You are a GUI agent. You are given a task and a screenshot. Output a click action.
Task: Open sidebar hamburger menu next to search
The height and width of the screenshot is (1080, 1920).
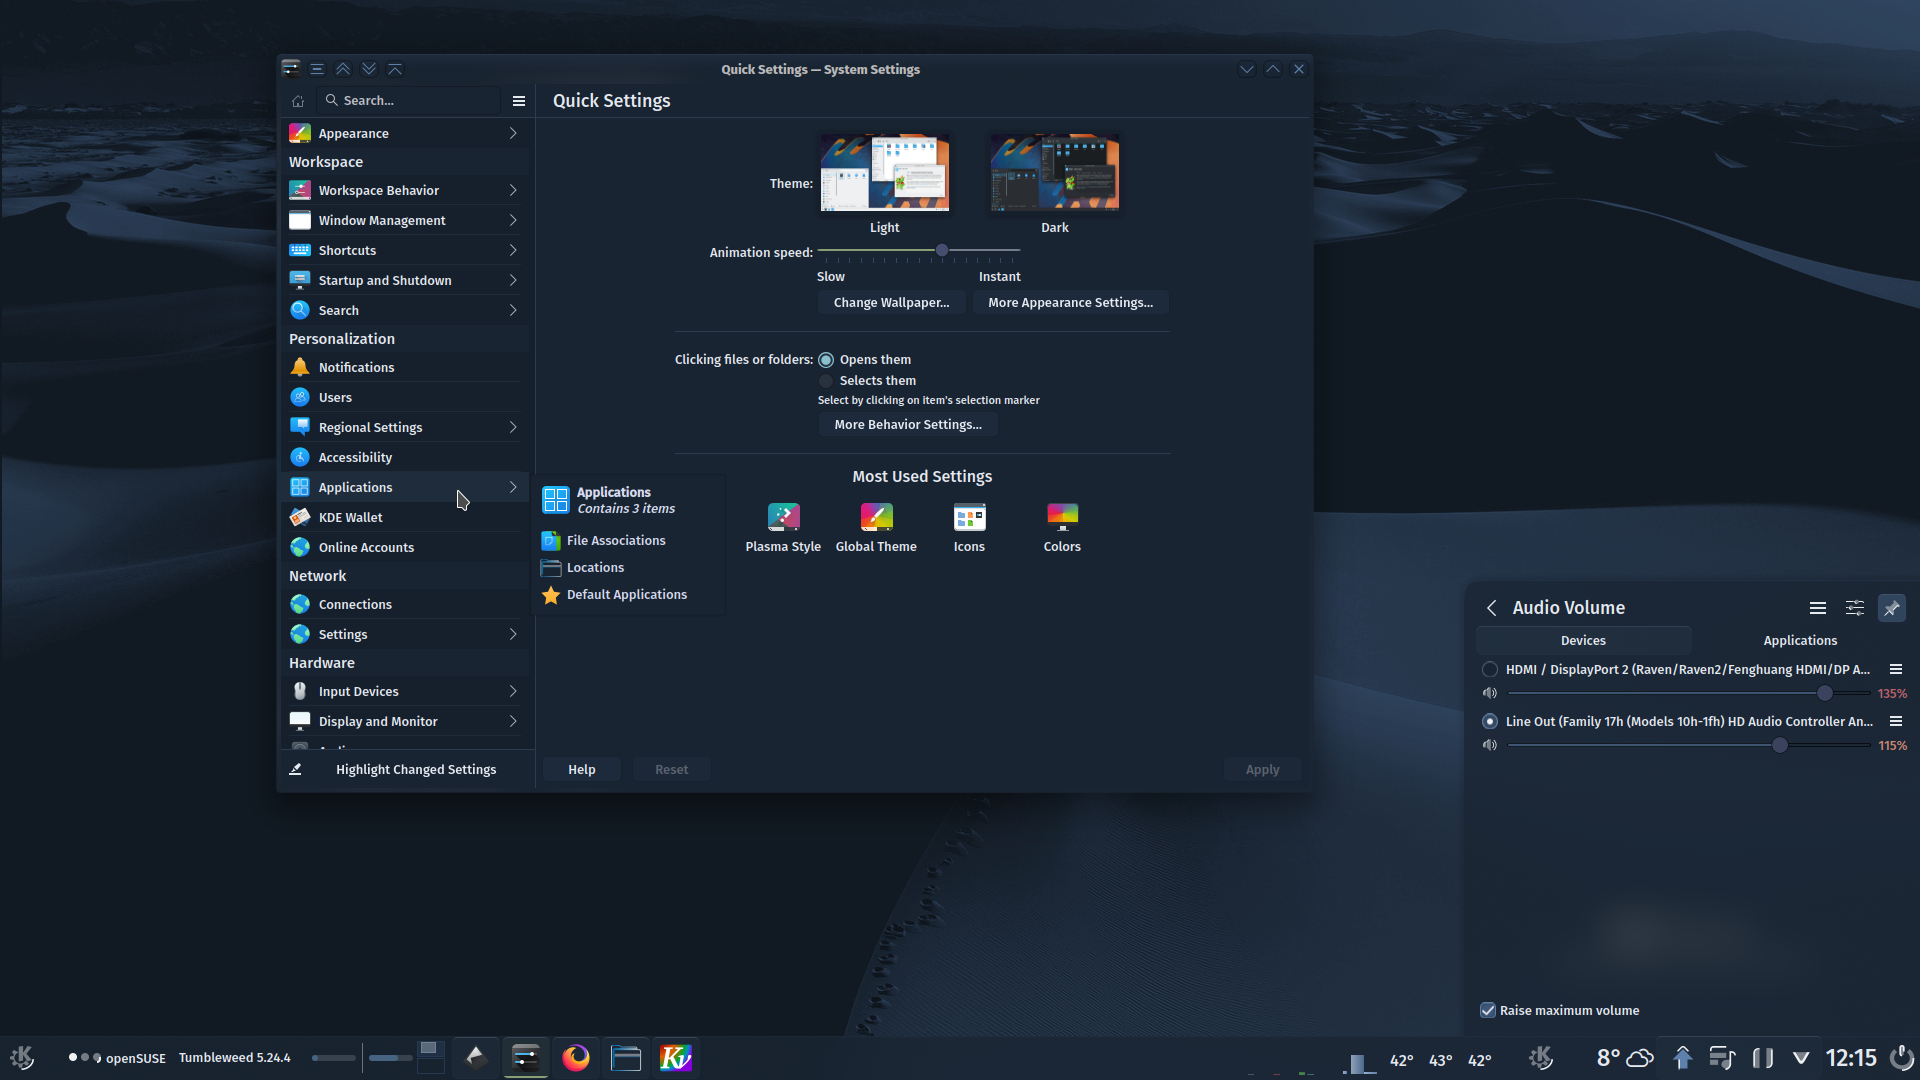(519, 101)
